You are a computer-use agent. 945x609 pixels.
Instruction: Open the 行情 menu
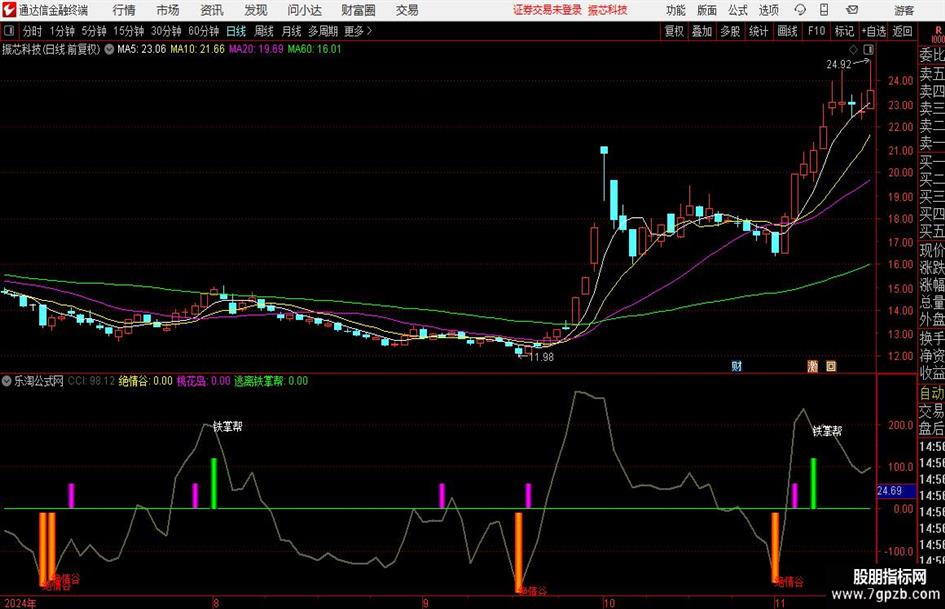124,10
